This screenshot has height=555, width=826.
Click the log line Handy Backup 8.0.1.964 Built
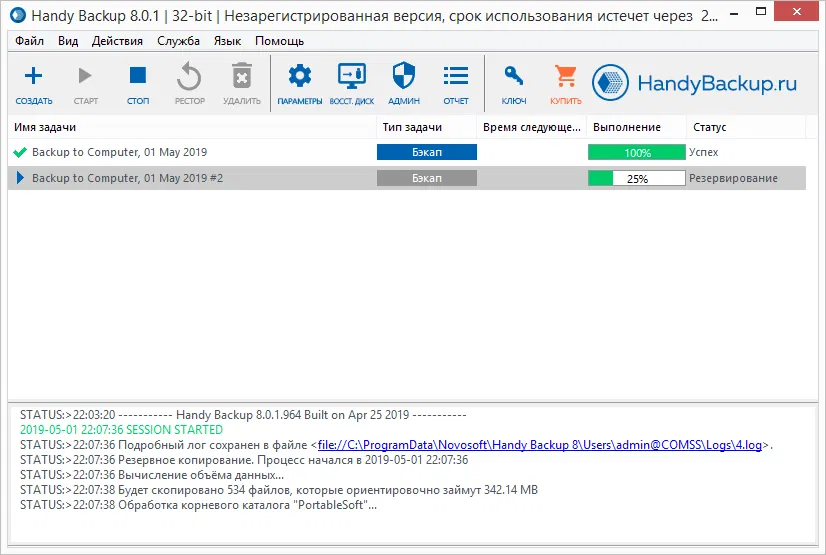pos(243,415)
